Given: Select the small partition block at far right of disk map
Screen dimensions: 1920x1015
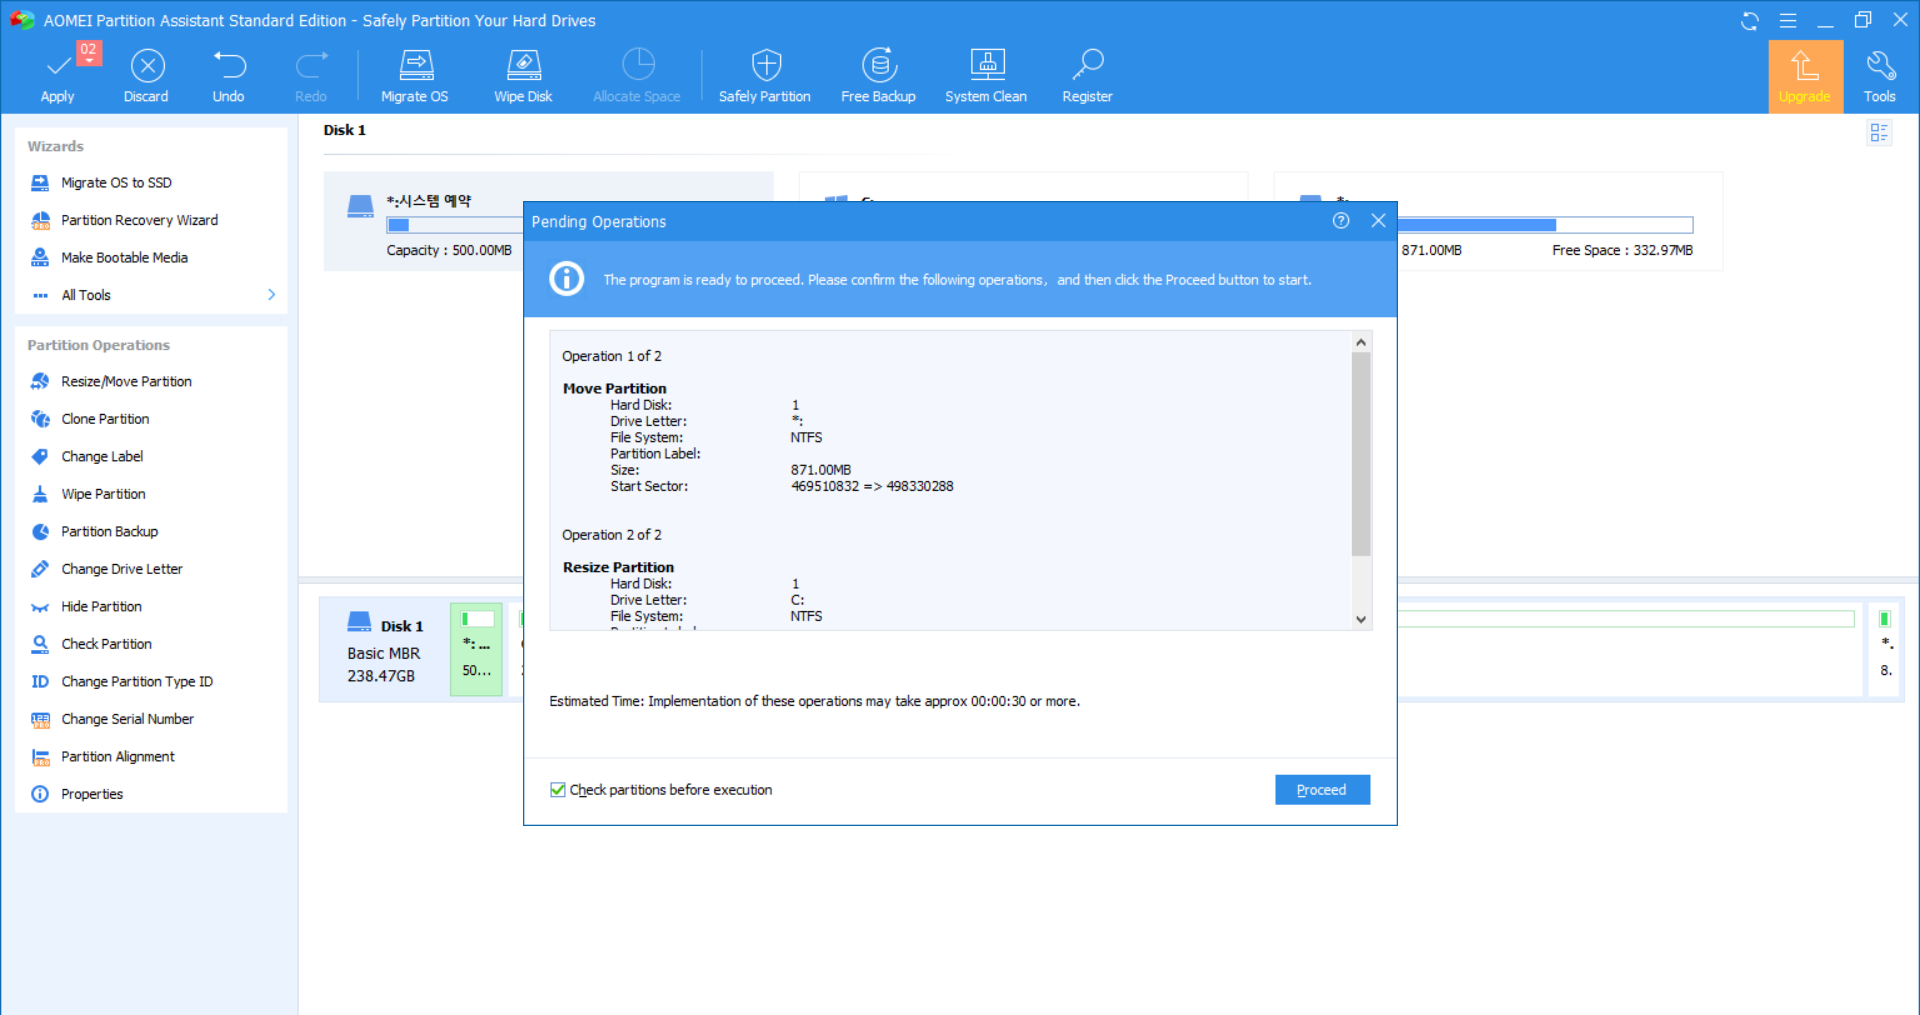Looking at the screenshot, I should click(x=1885, y=649).
